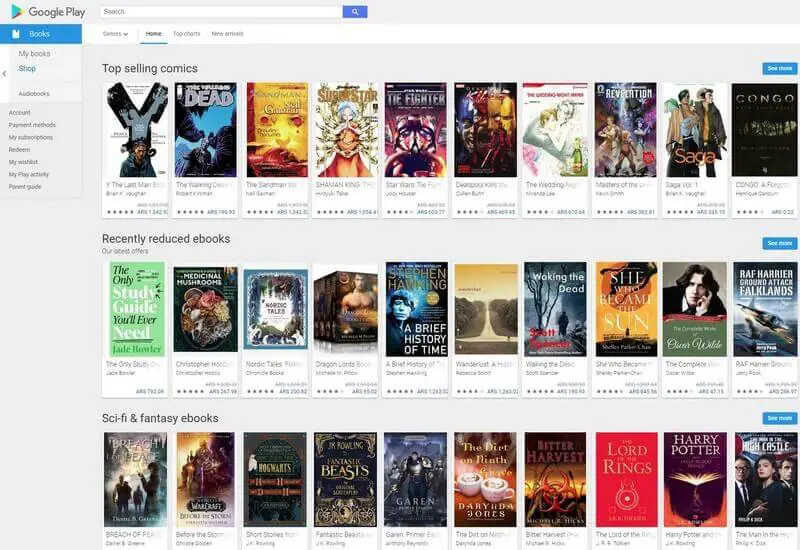800x550 pixels.
Task: Open The Wedding Night manga cover
Action: (555, 130)
